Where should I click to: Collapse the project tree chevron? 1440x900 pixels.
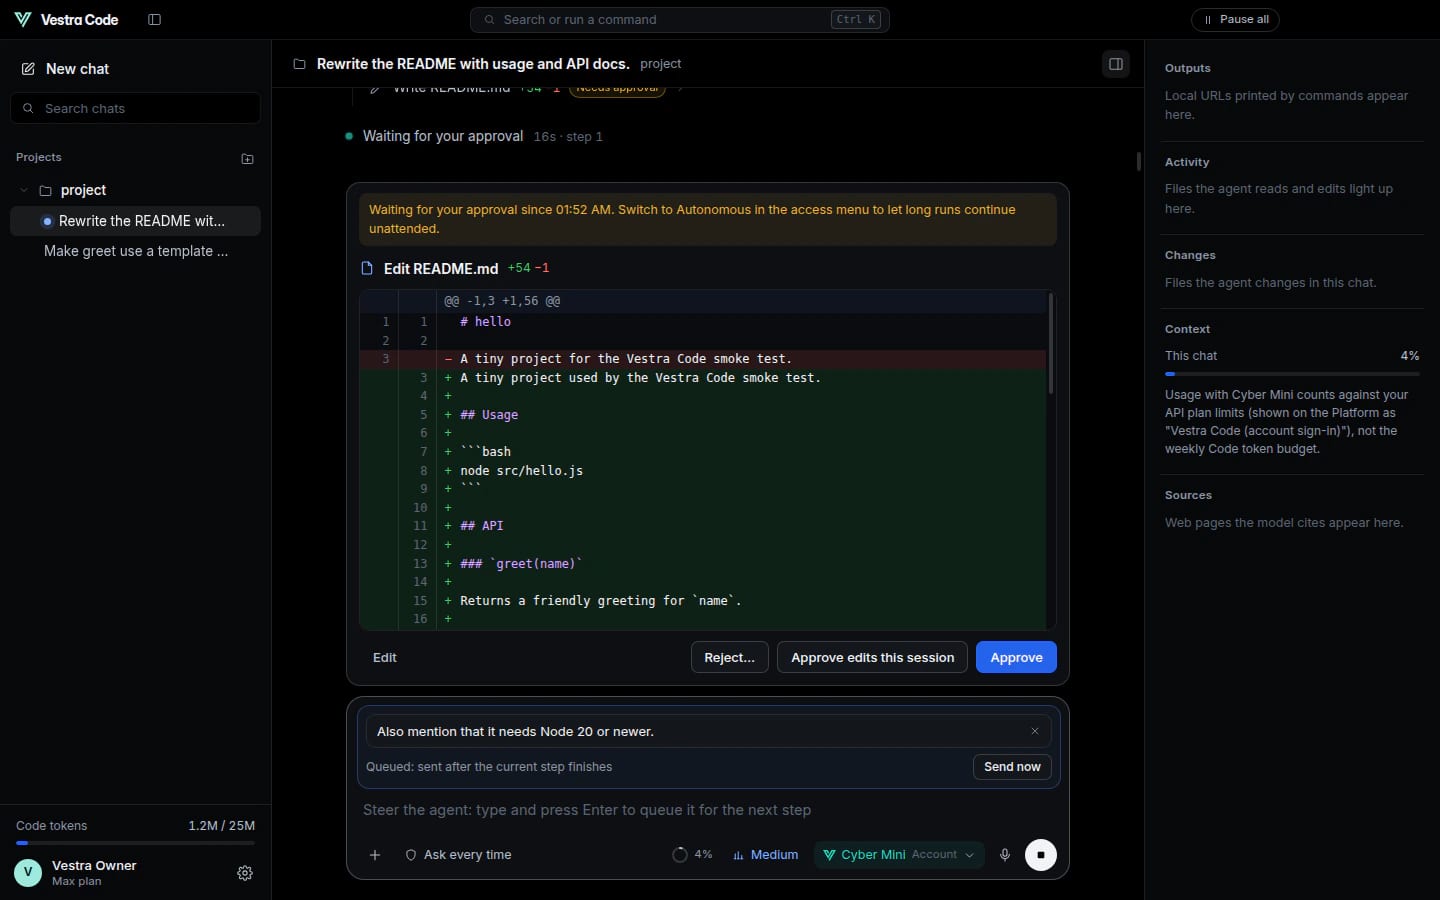pyautogui.click(x=24, y=190)
